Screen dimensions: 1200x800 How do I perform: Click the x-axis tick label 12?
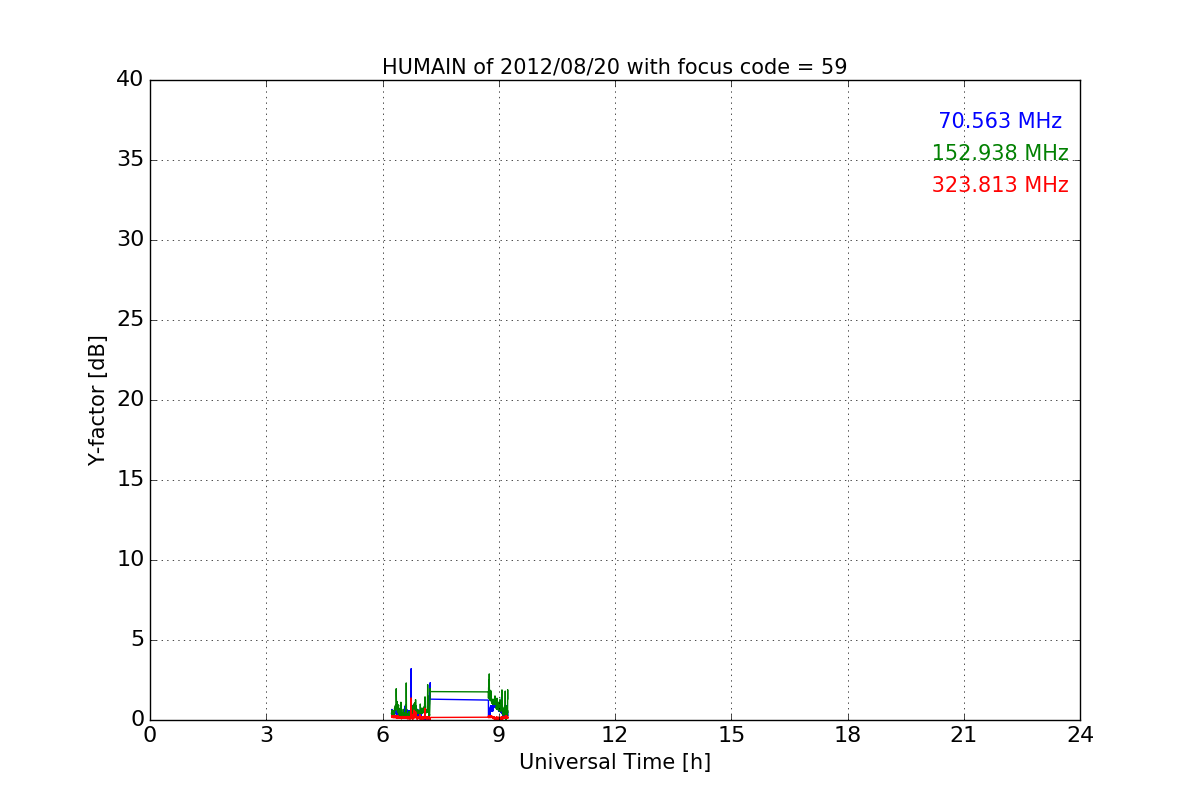615,734
